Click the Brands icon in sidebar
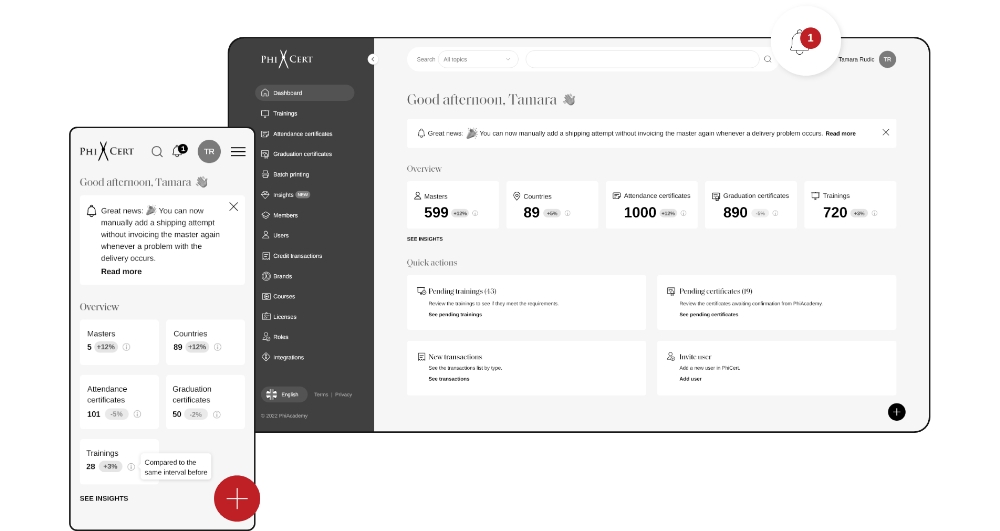1000x531 pixels. (265, 276)
